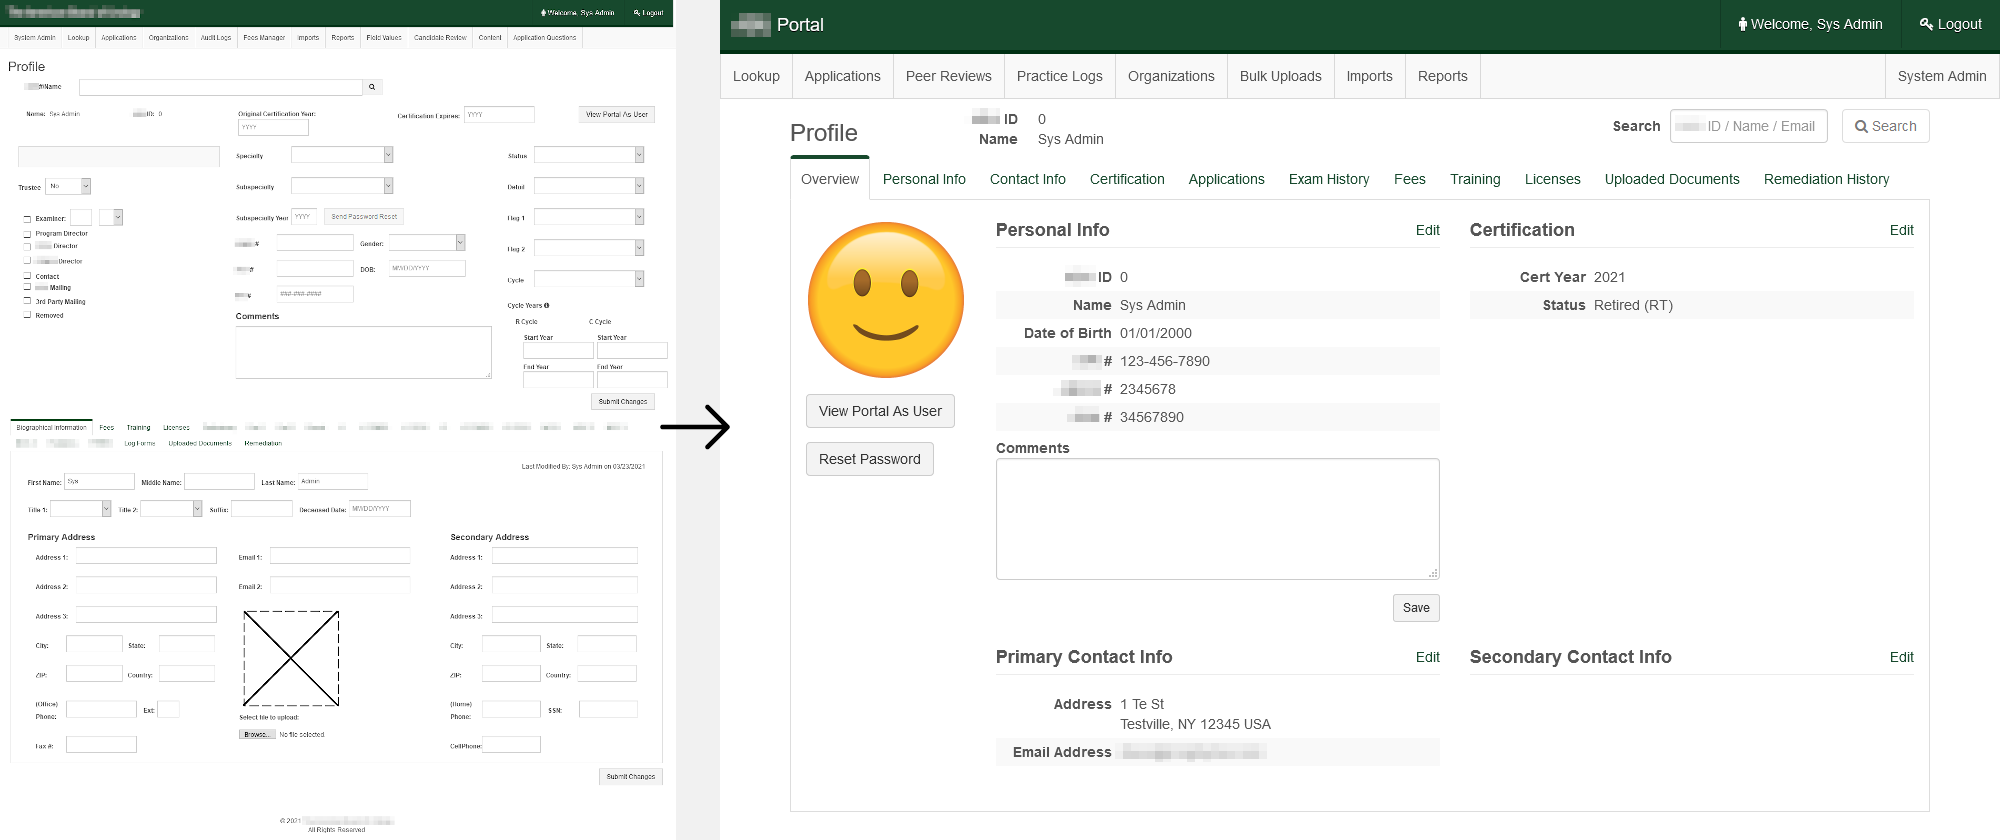Viewport: 2000px width, 840px height.
Task: Click the First Name field
Action: (99, 481)
